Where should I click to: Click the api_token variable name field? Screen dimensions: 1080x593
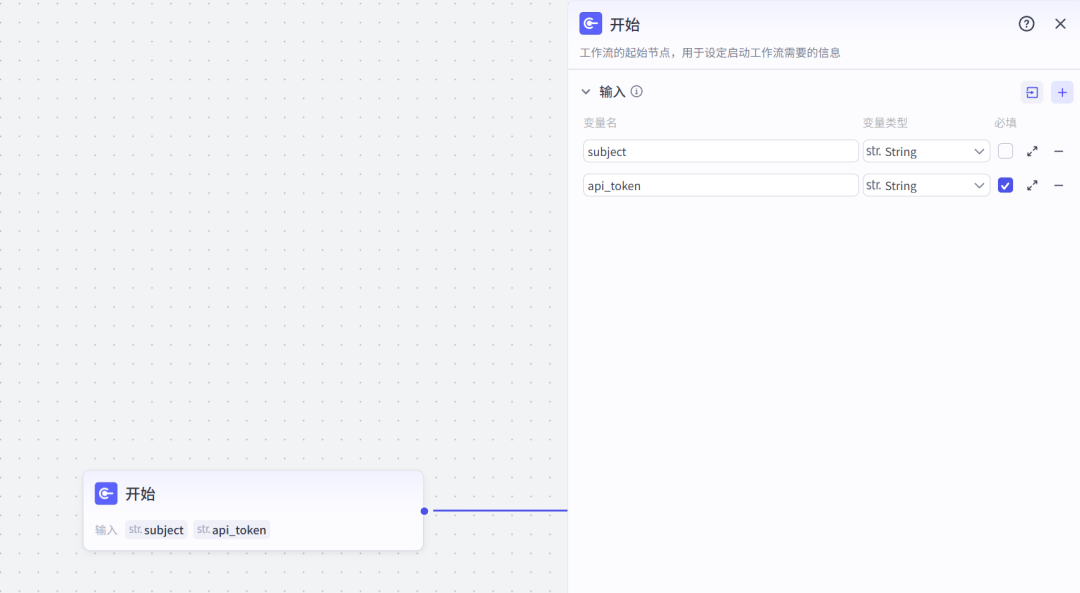click(720, 185)
